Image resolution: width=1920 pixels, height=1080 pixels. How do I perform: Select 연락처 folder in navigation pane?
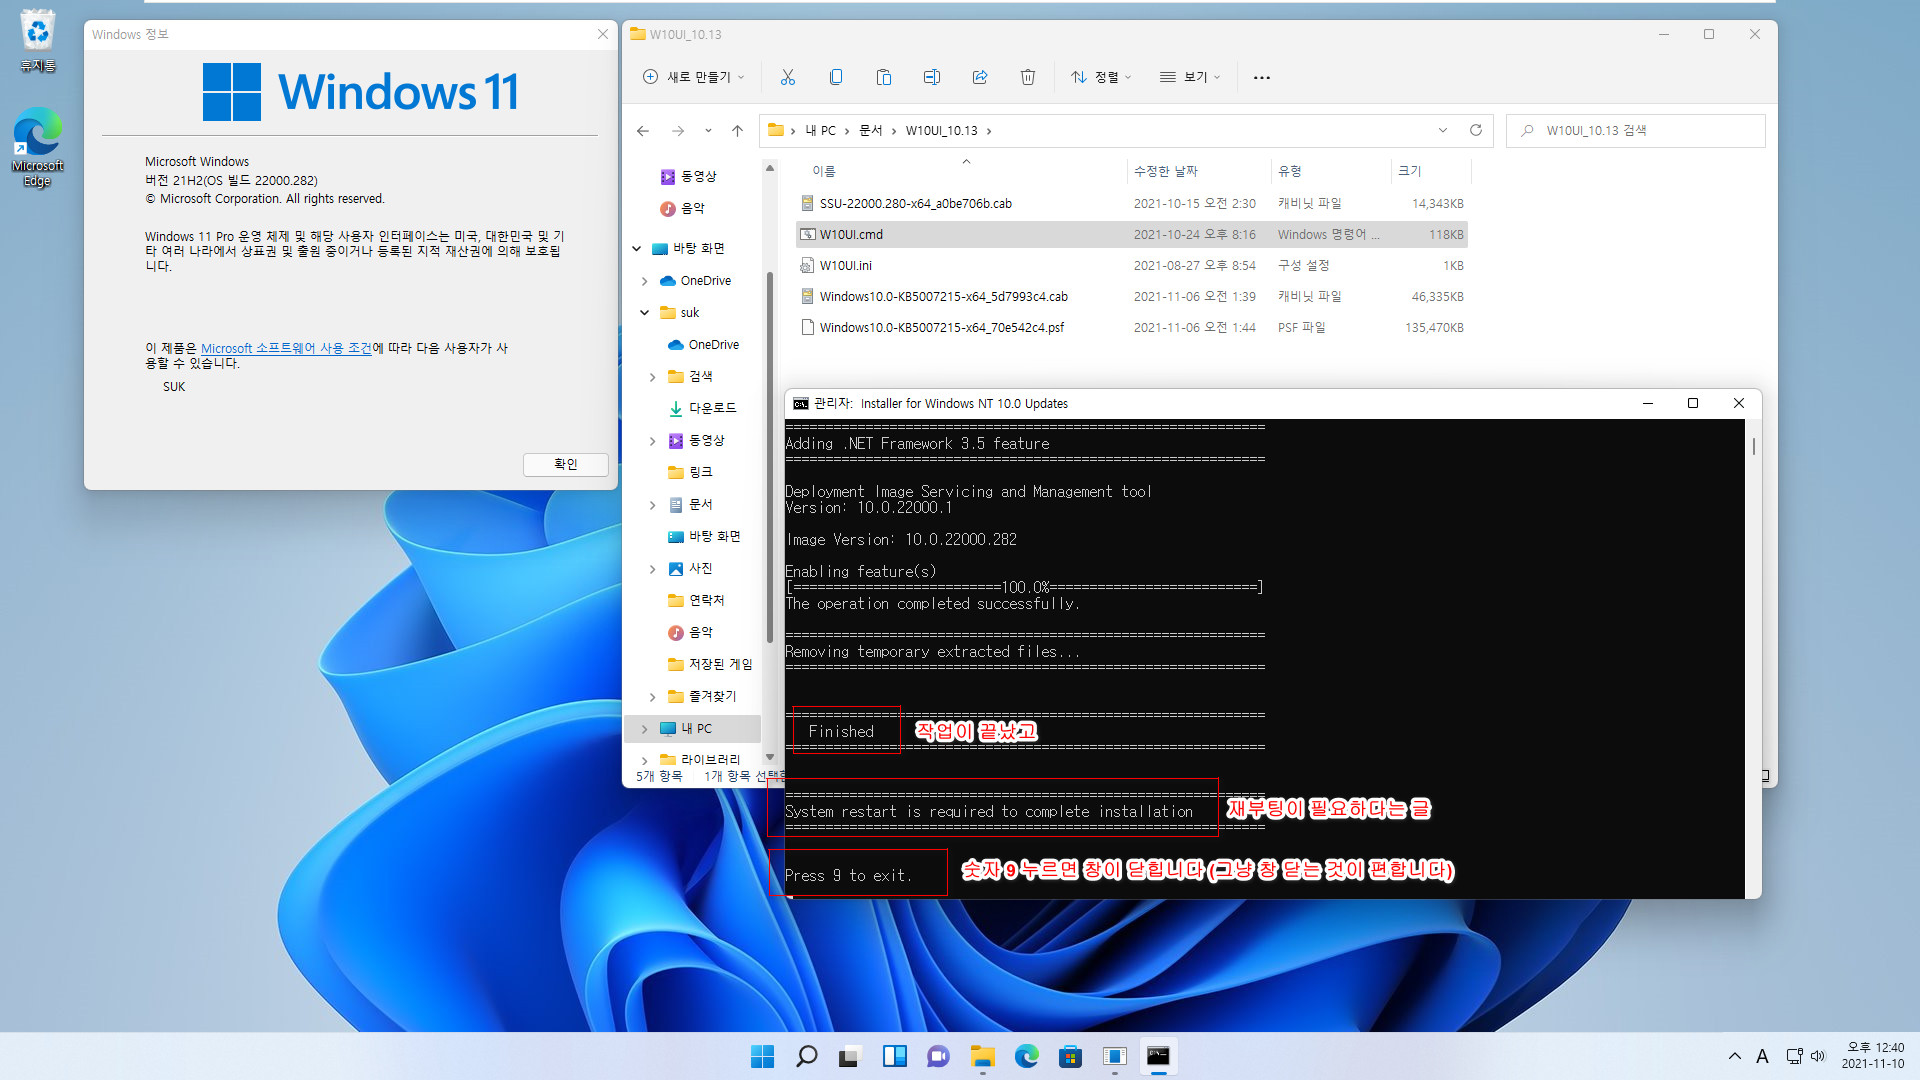(x=696, y=600)
